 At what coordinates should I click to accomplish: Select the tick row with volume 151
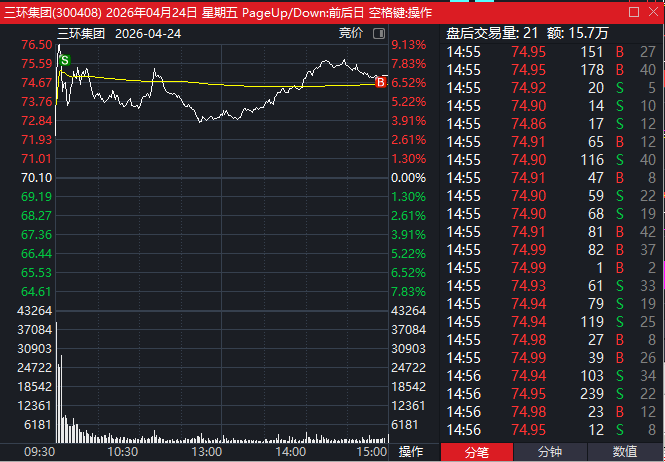(x=551, y=52)
